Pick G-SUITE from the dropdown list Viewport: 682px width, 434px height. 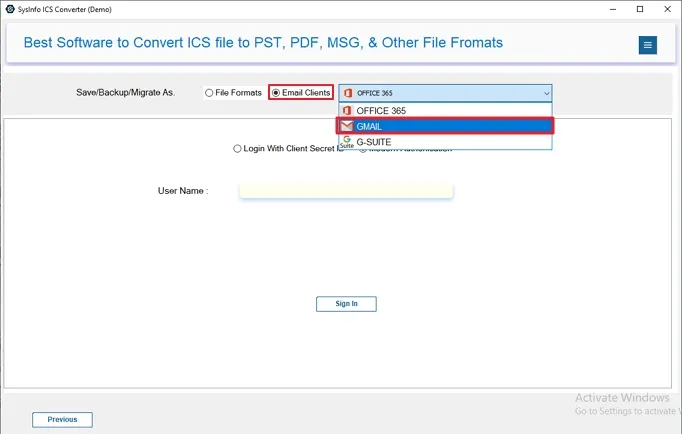445,142
